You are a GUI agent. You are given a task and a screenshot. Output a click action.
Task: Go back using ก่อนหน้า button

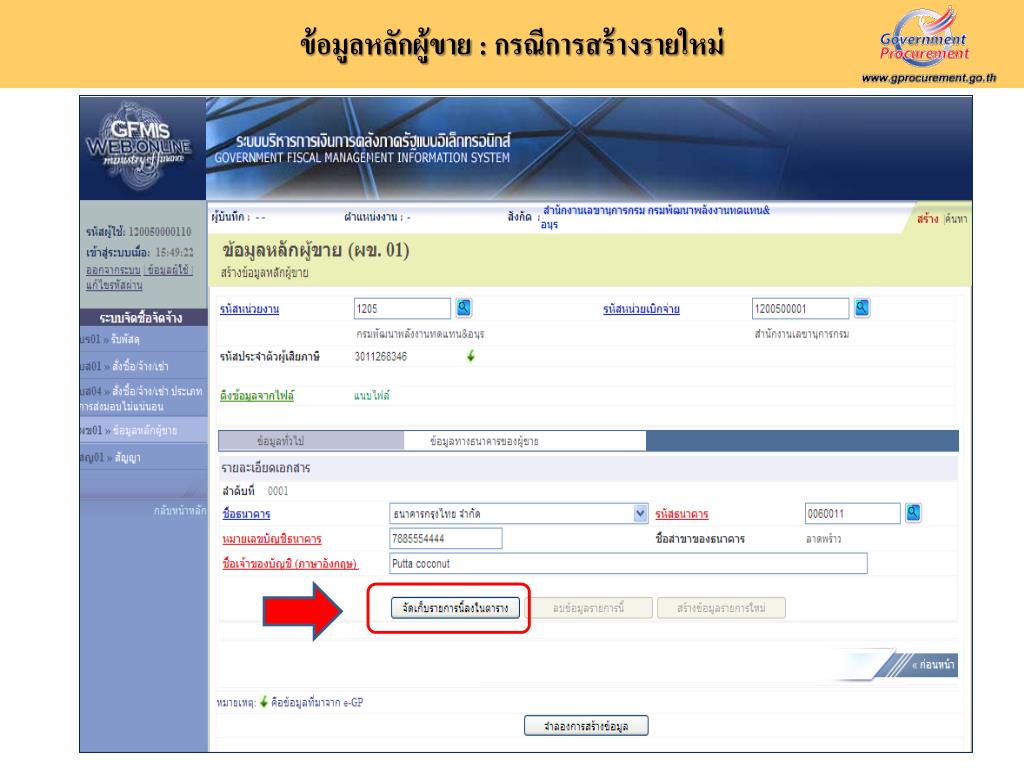pos(932,665)
